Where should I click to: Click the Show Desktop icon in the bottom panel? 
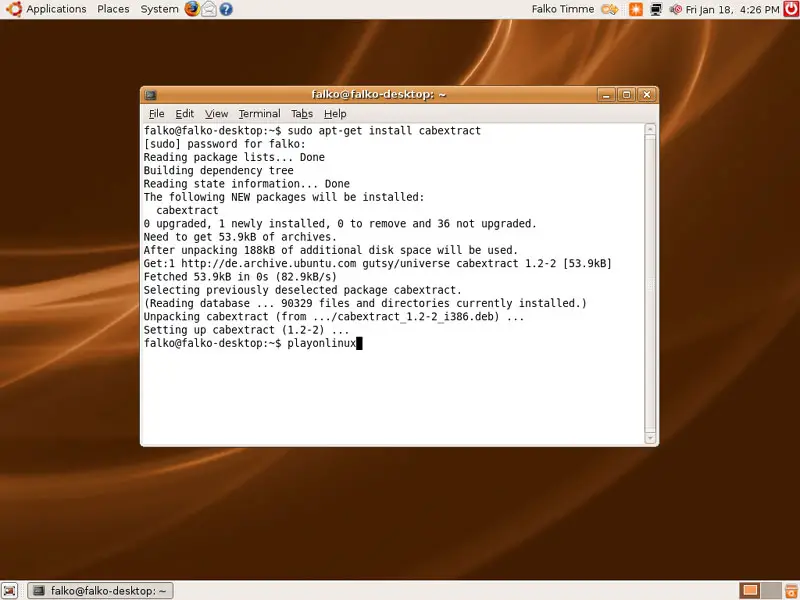click(x=9, y=591)
